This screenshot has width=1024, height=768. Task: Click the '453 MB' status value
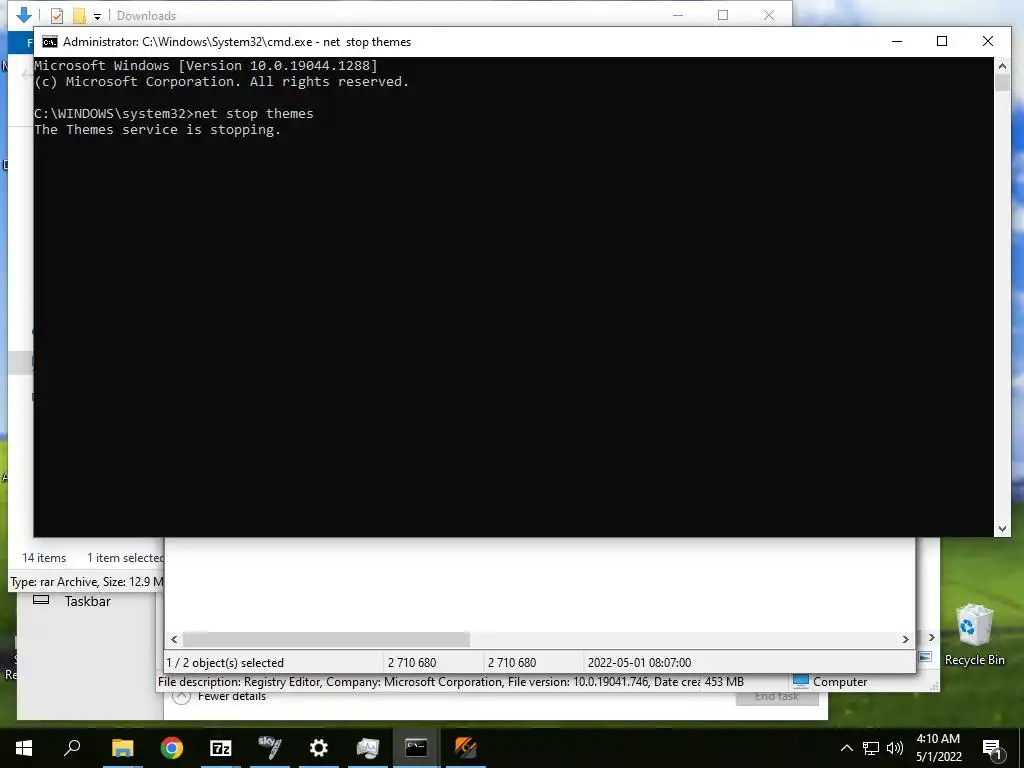pyautogui.click(x=724, y=681)
